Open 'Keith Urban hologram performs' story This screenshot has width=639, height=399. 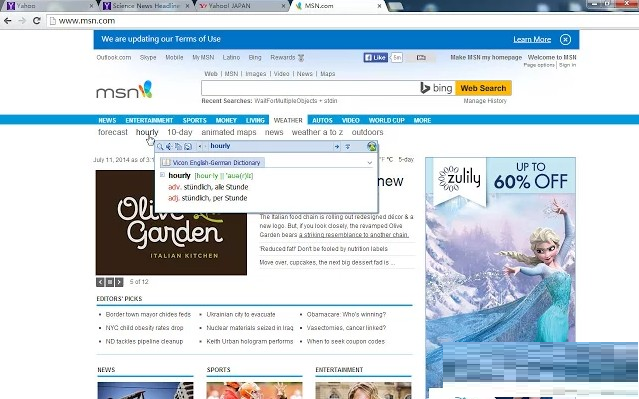pyautogui.click(x=249, y=342)
